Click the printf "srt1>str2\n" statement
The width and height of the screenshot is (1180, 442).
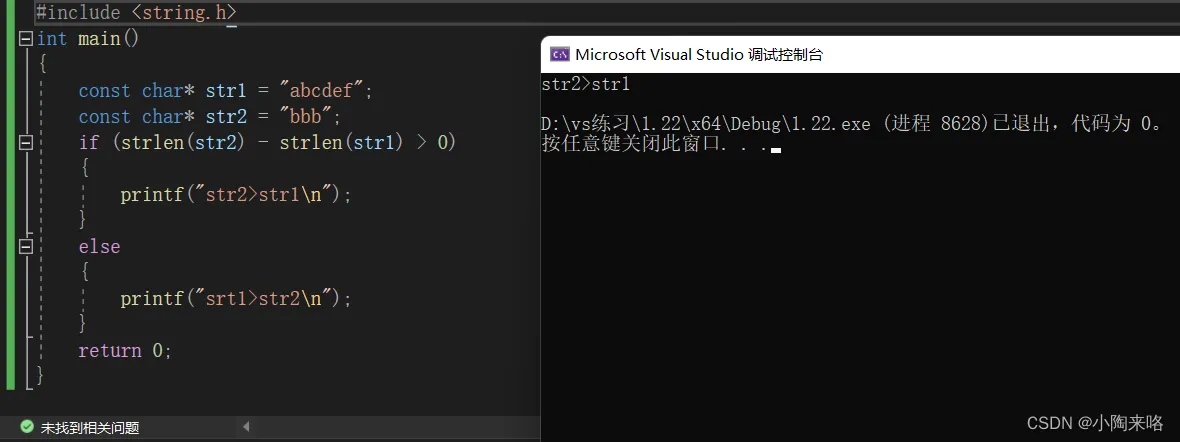[236, 299]
